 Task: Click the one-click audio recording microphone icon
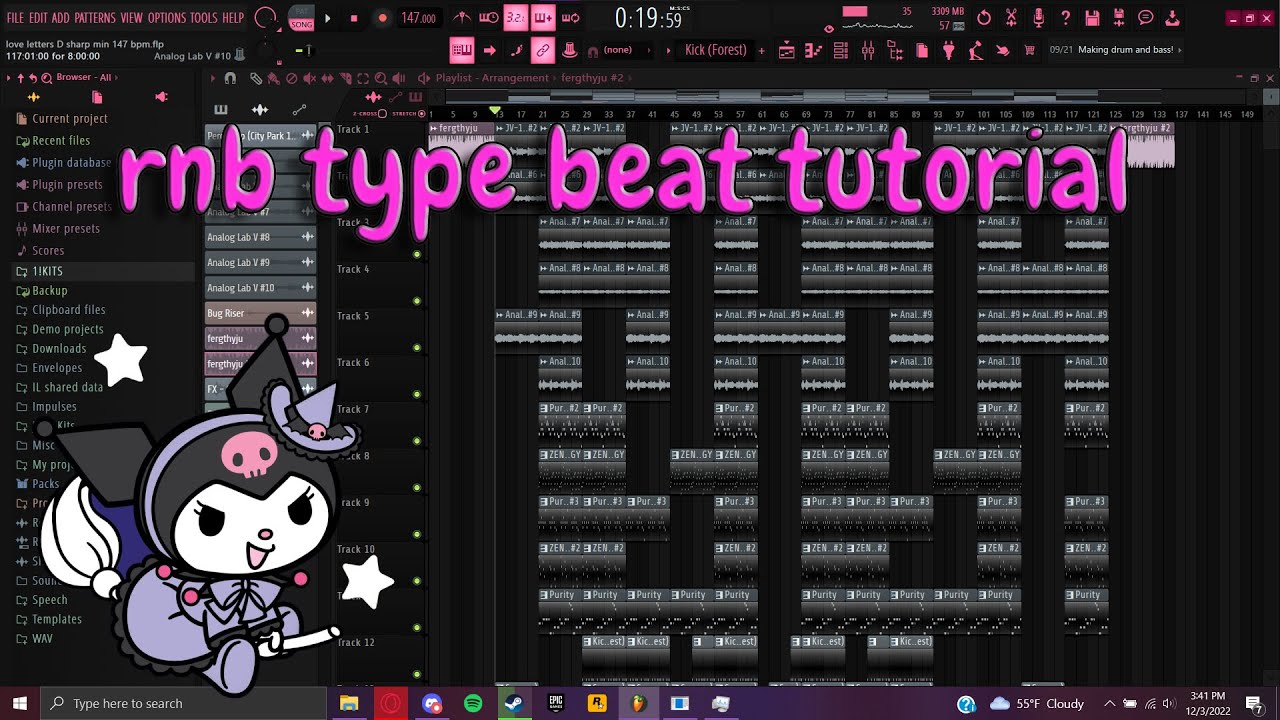1038,18
